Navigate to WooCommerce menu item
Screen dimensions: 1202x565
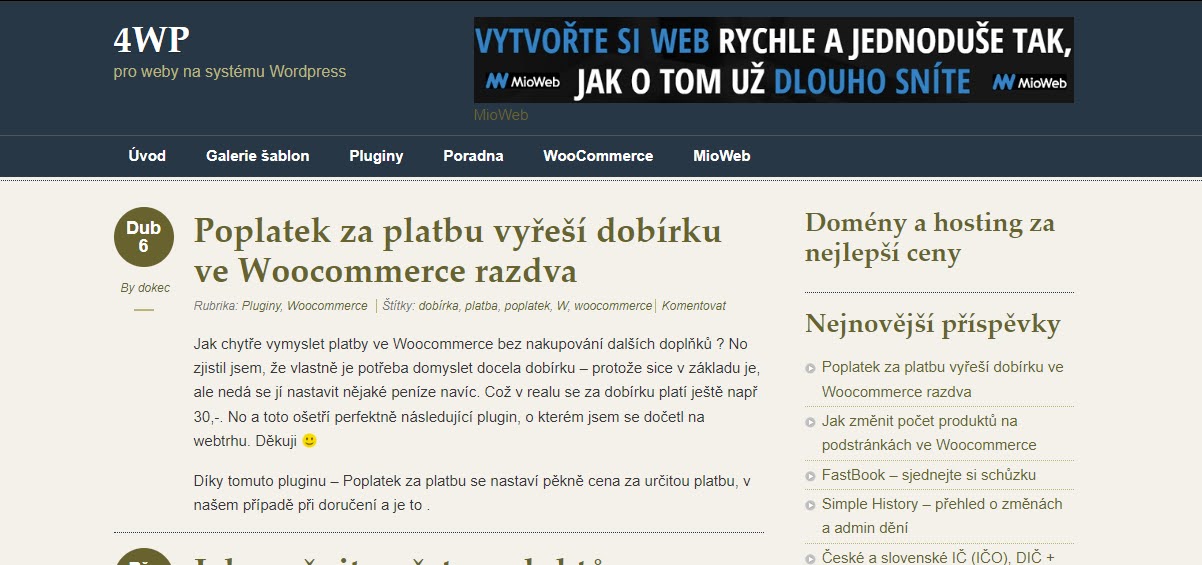coord(598,156)
